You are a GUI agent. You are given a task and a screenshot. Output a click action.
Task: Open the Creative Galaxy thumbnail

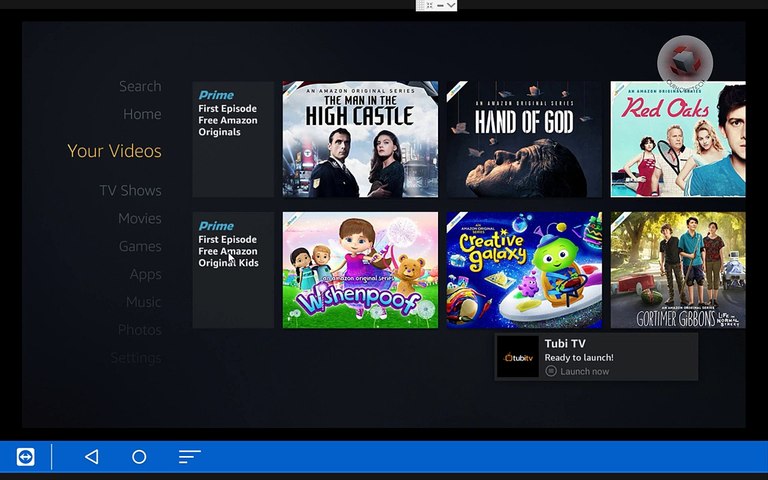(524, 270)
